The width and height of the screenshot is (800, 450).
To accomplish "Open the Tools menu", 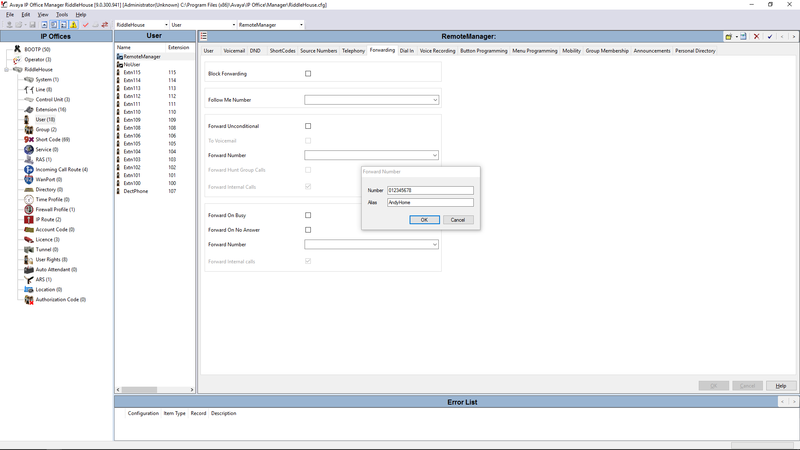I will 62,15.
